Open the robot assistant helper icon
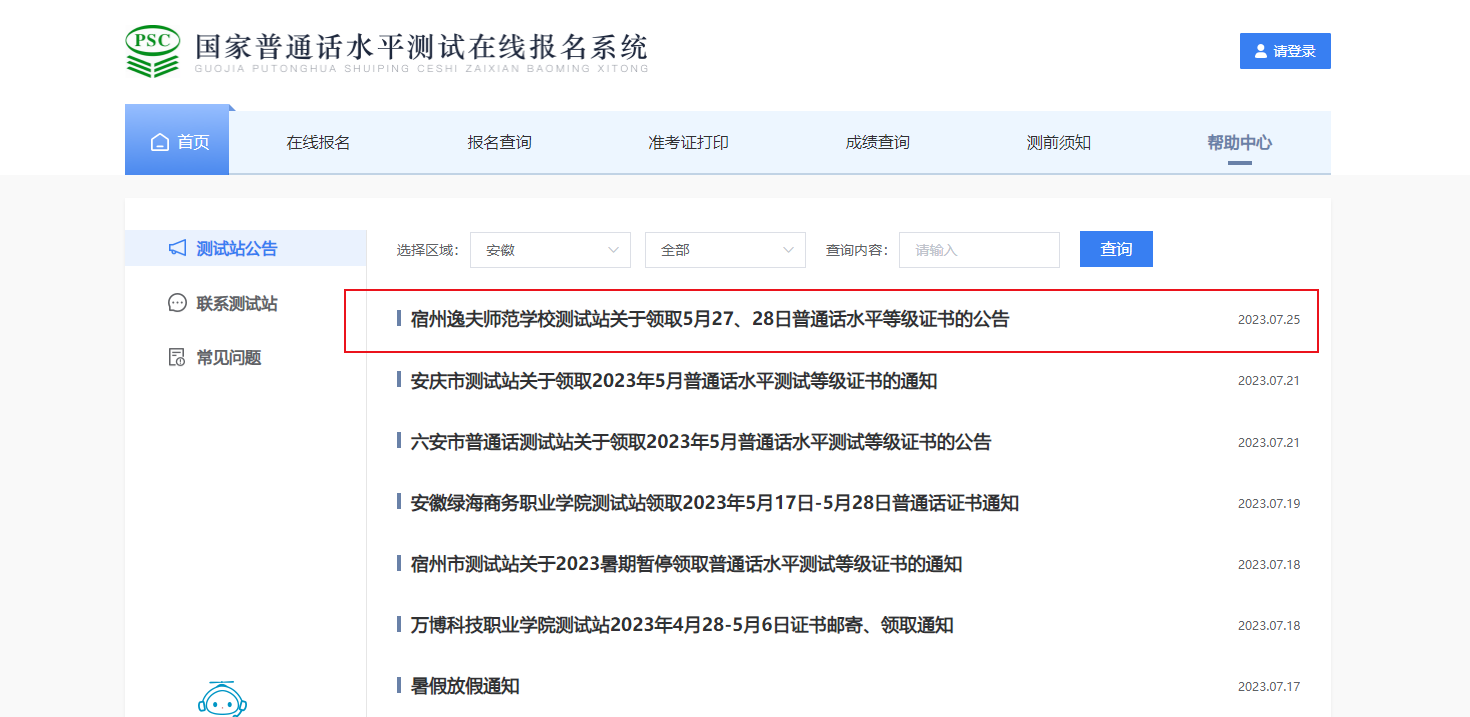This screenshot has width=1470, height=717. coord(222,699)
